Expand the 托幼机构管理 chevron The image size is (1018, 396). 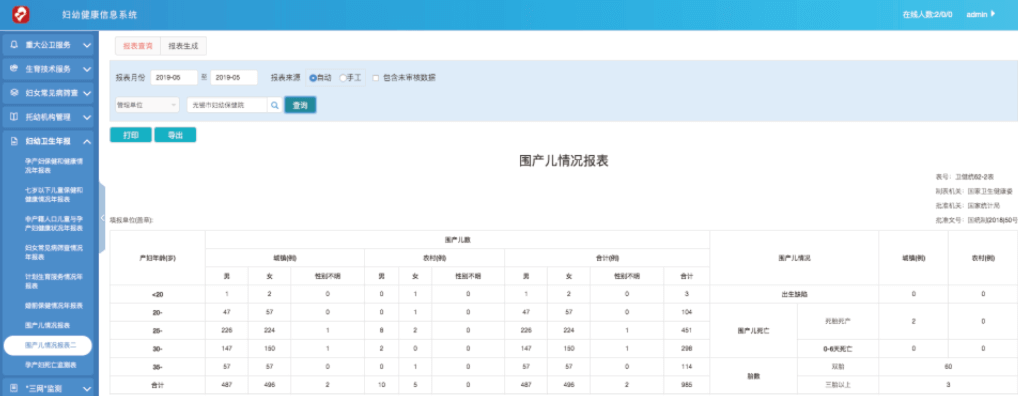(87, 118)
